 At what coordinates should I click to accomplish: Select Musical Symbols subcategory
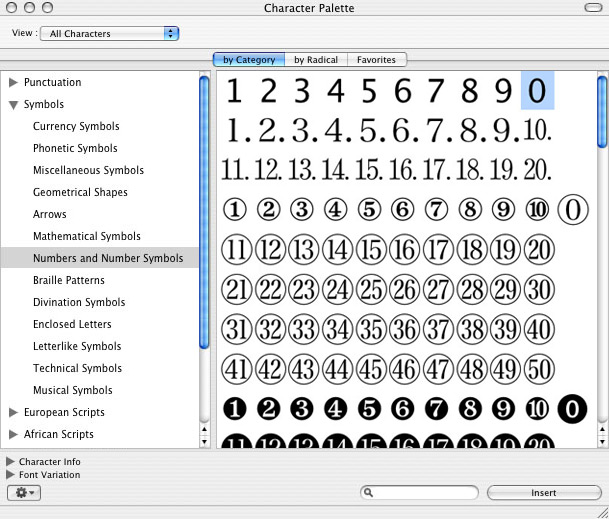coord(73,390)
